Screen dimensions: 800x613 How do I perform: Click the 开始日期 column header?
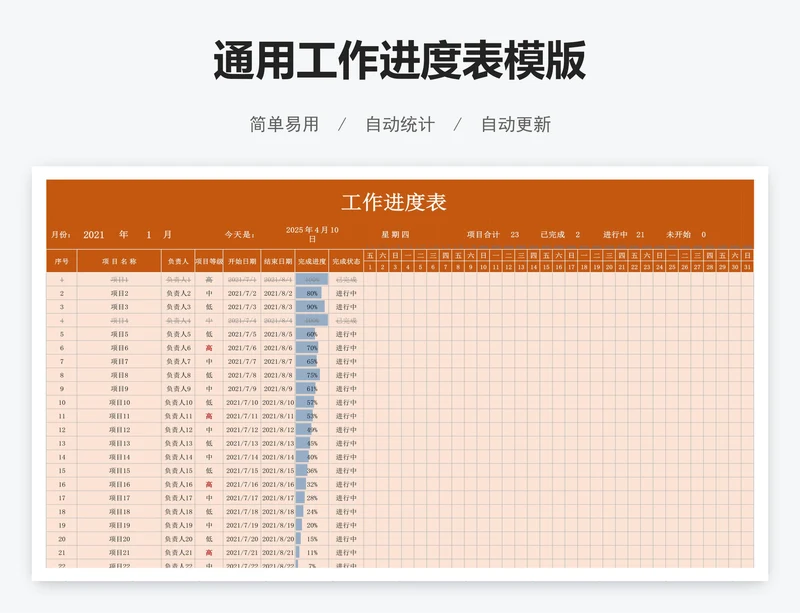click(x=242, y=261)
